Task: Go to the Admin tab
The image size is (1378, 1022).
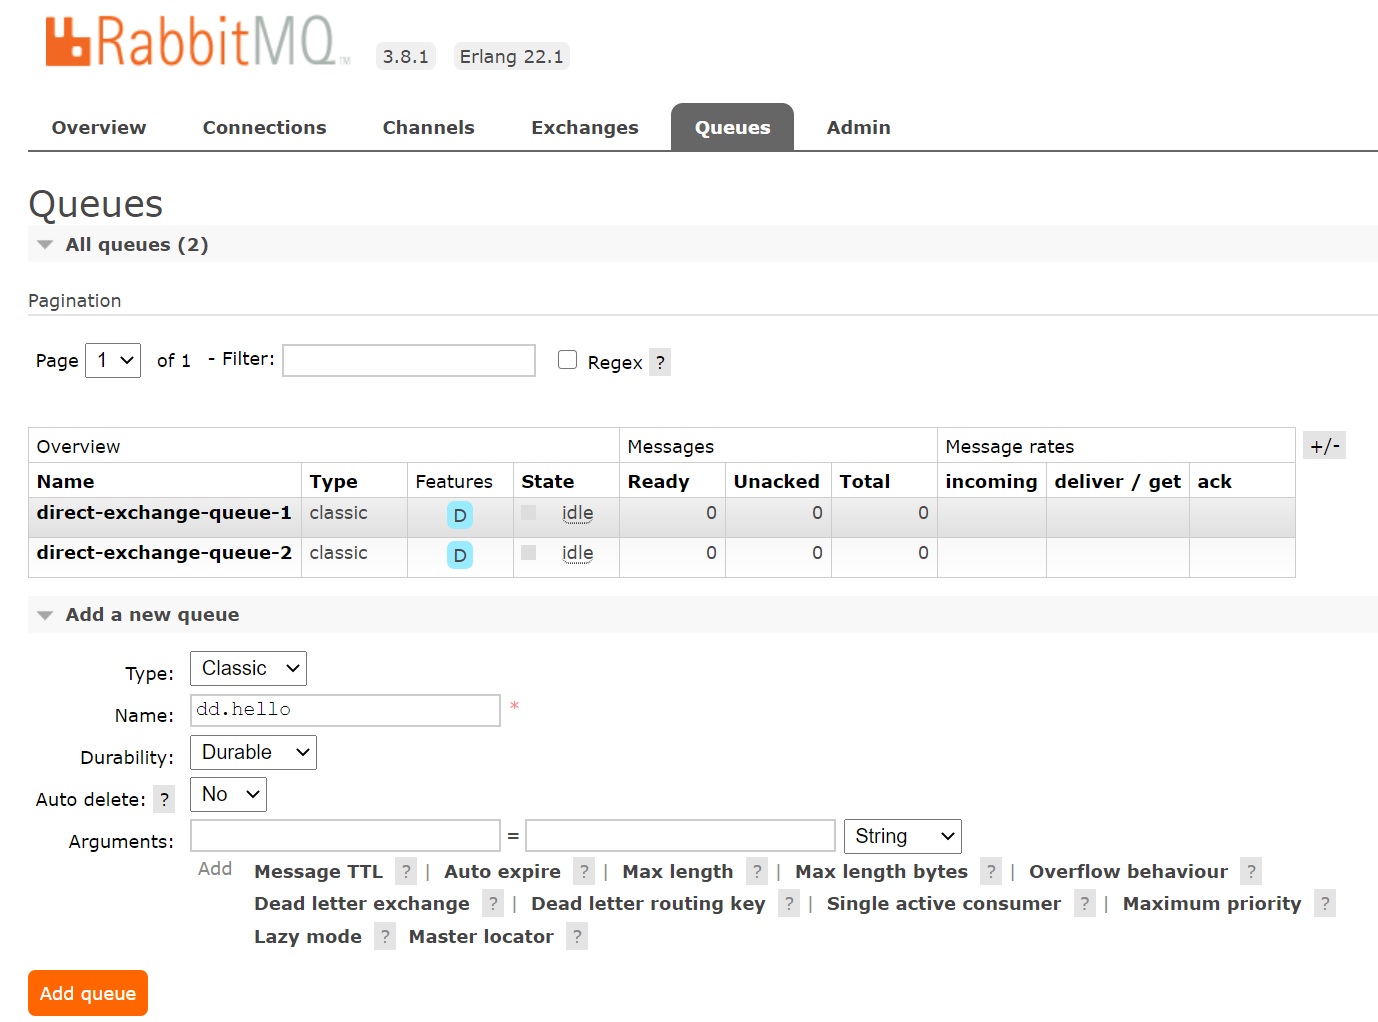Action: [858, 127]
